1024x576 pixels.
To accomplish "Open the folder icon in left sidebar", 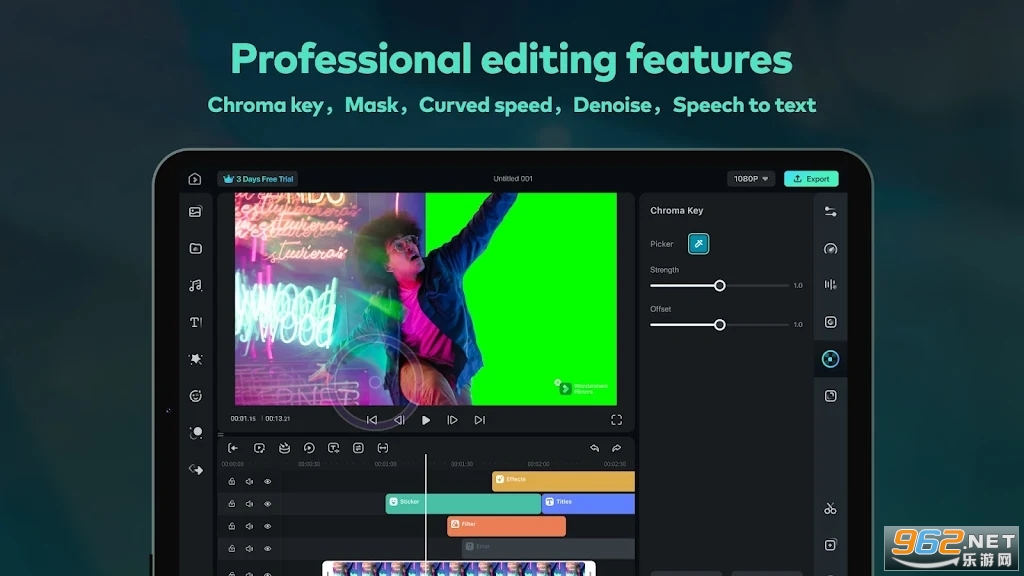I will [x=195, y=248].
